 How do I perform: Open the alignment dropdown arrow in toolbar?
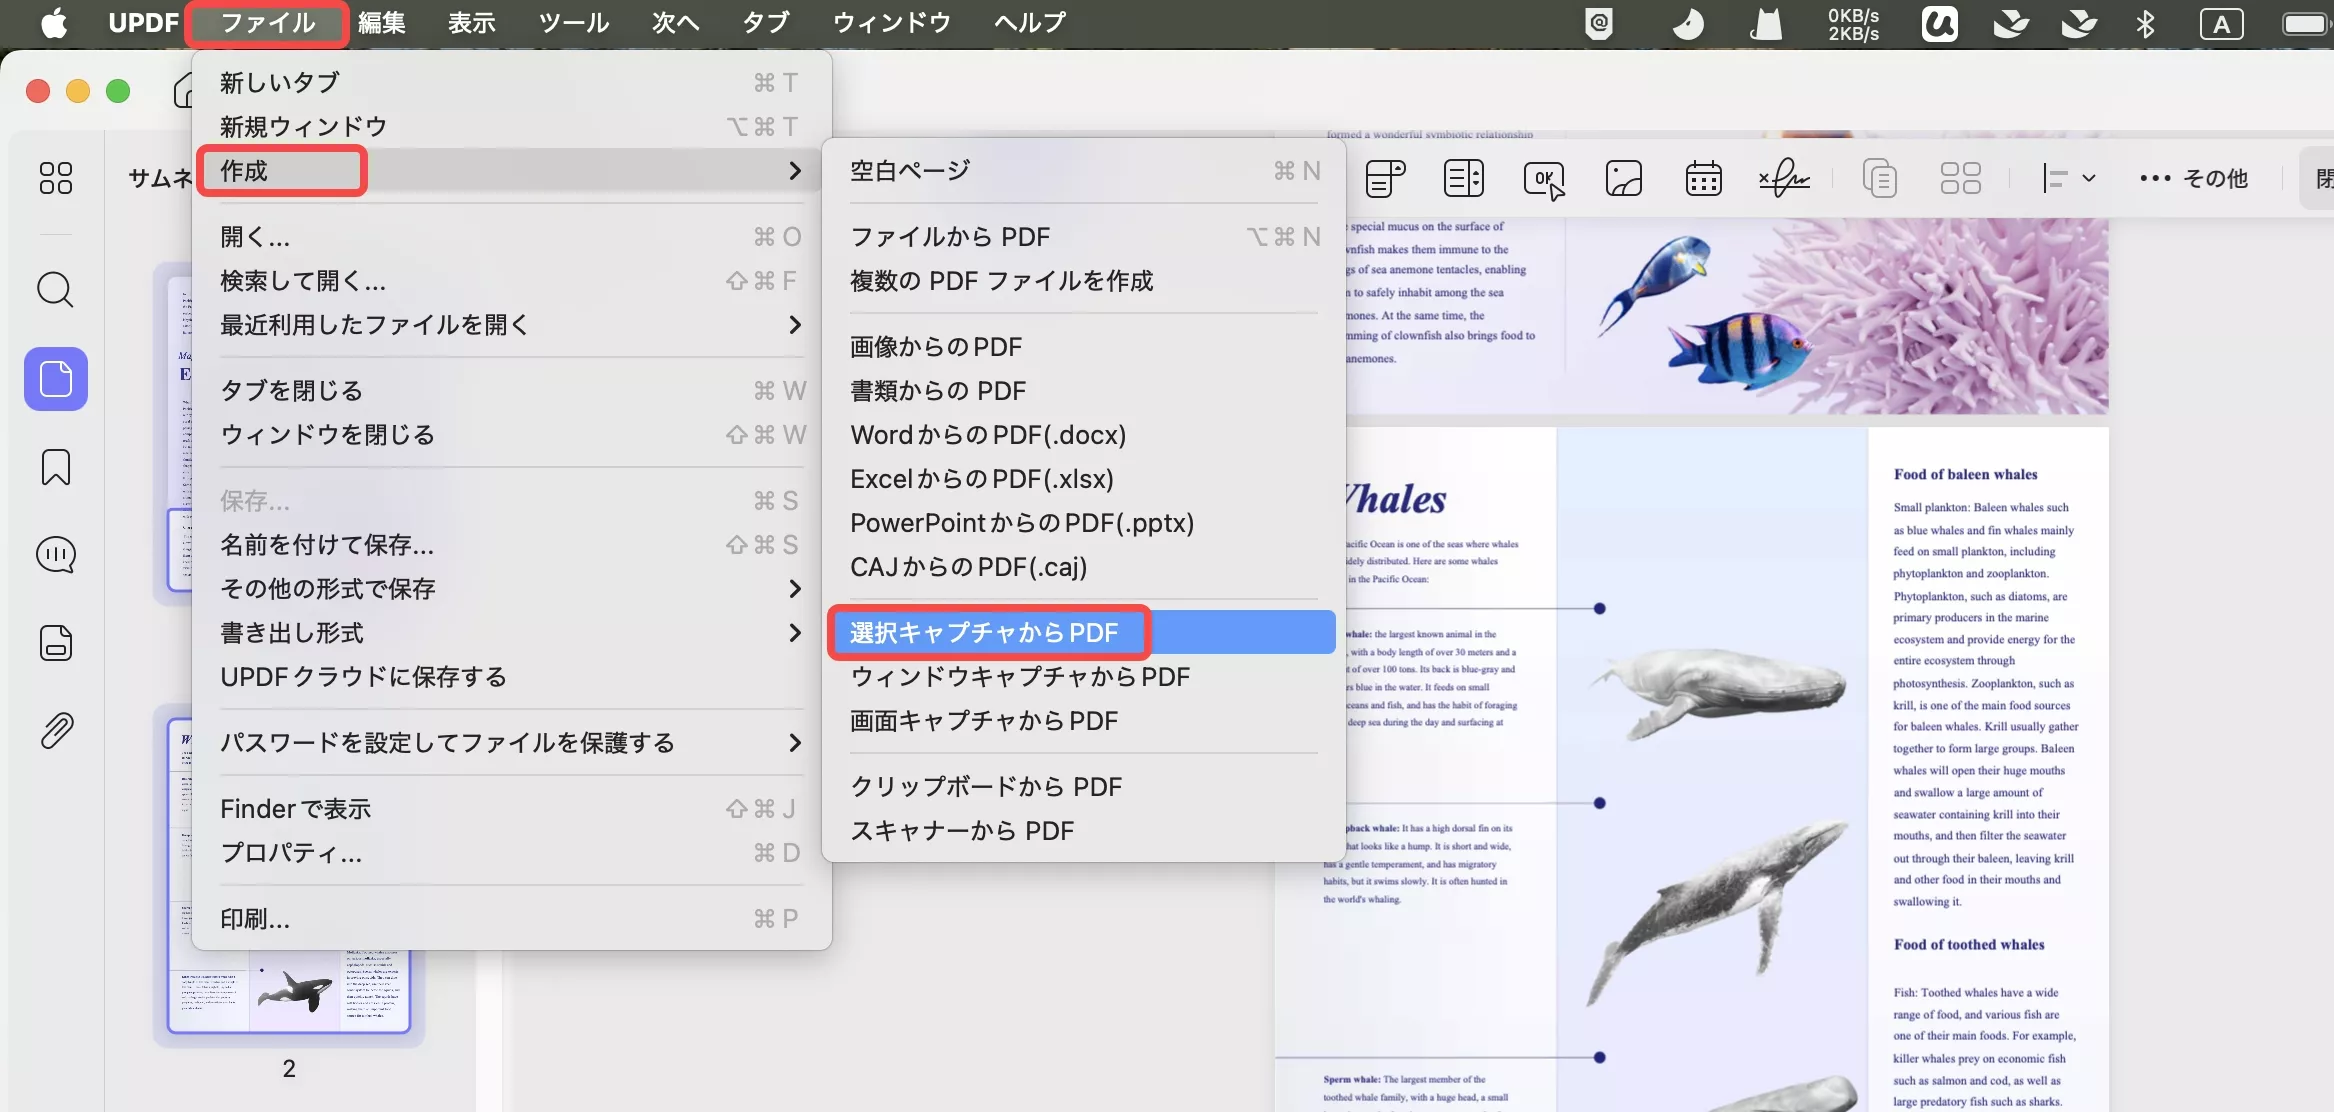point(2088,179)
